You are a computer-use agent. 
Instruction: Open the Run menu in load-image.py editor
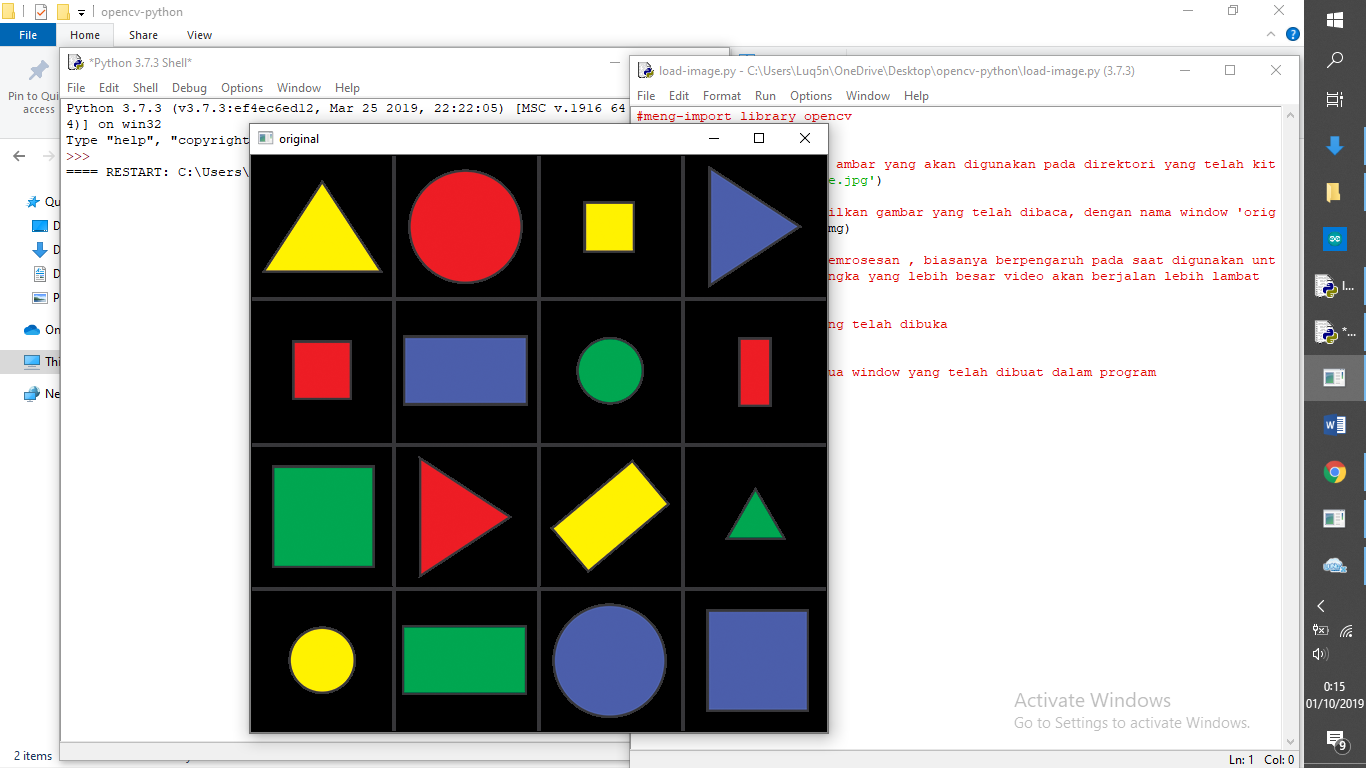pyautogui.click(x=765, y=96)
